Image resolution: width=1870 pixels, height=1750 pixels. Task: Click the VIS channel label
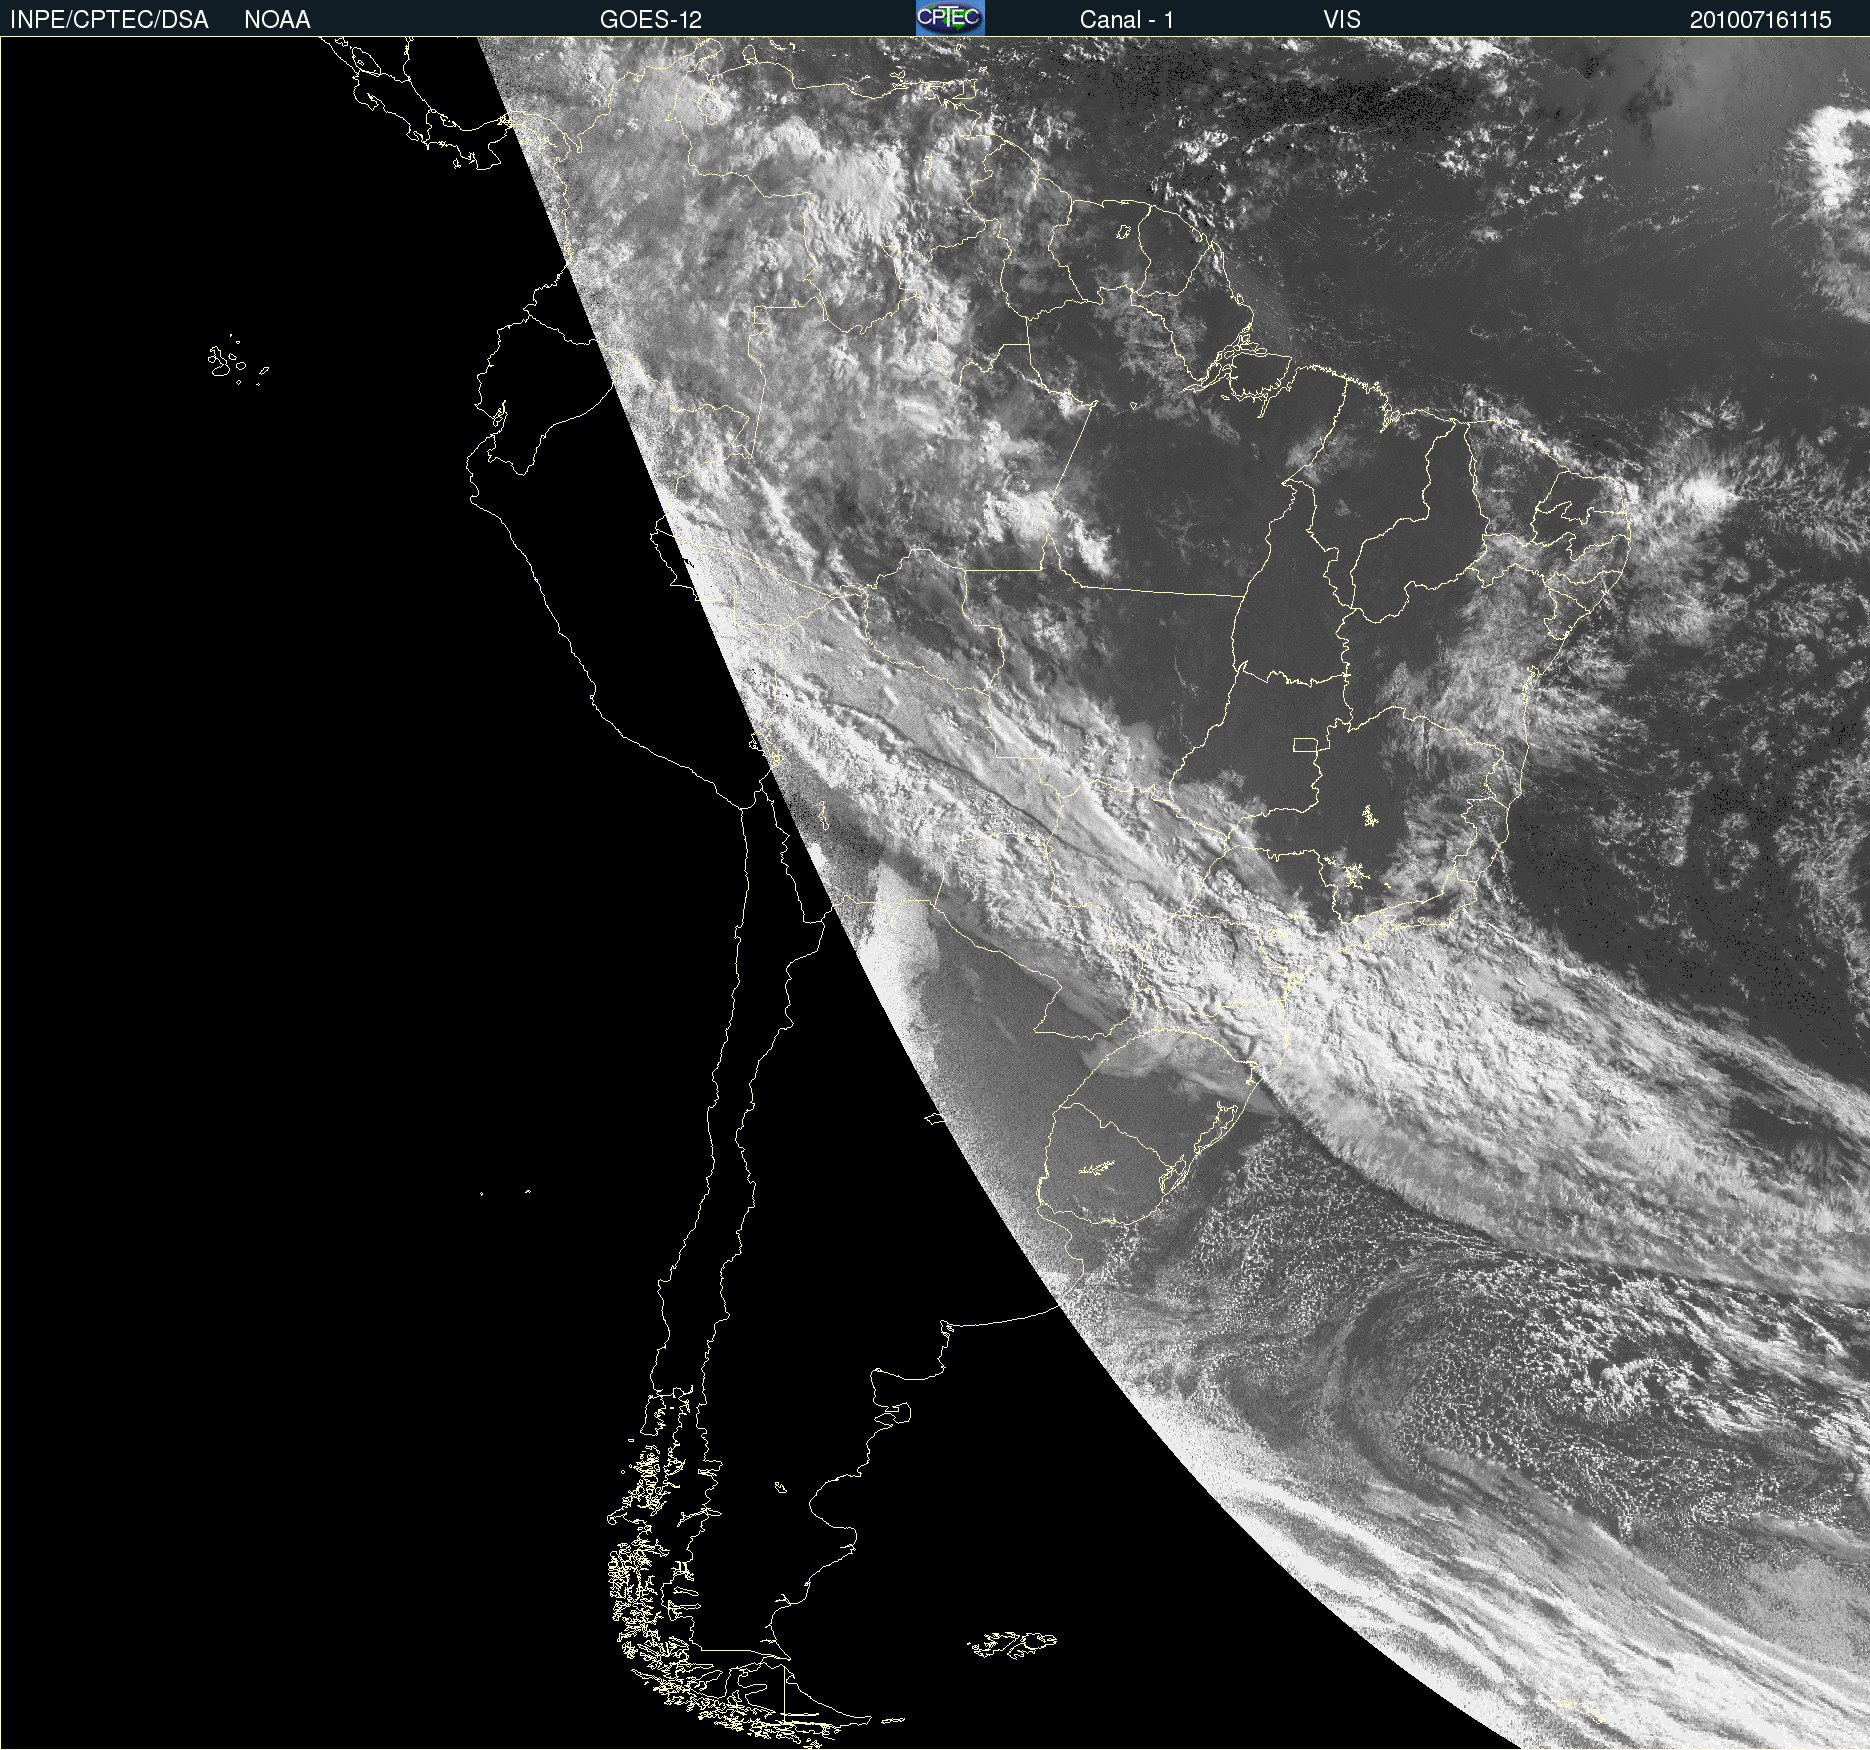coord(1342,20)
